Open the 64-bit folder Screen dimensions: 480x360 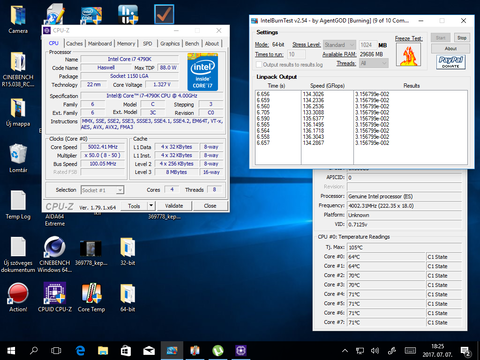tap(128, 297)
